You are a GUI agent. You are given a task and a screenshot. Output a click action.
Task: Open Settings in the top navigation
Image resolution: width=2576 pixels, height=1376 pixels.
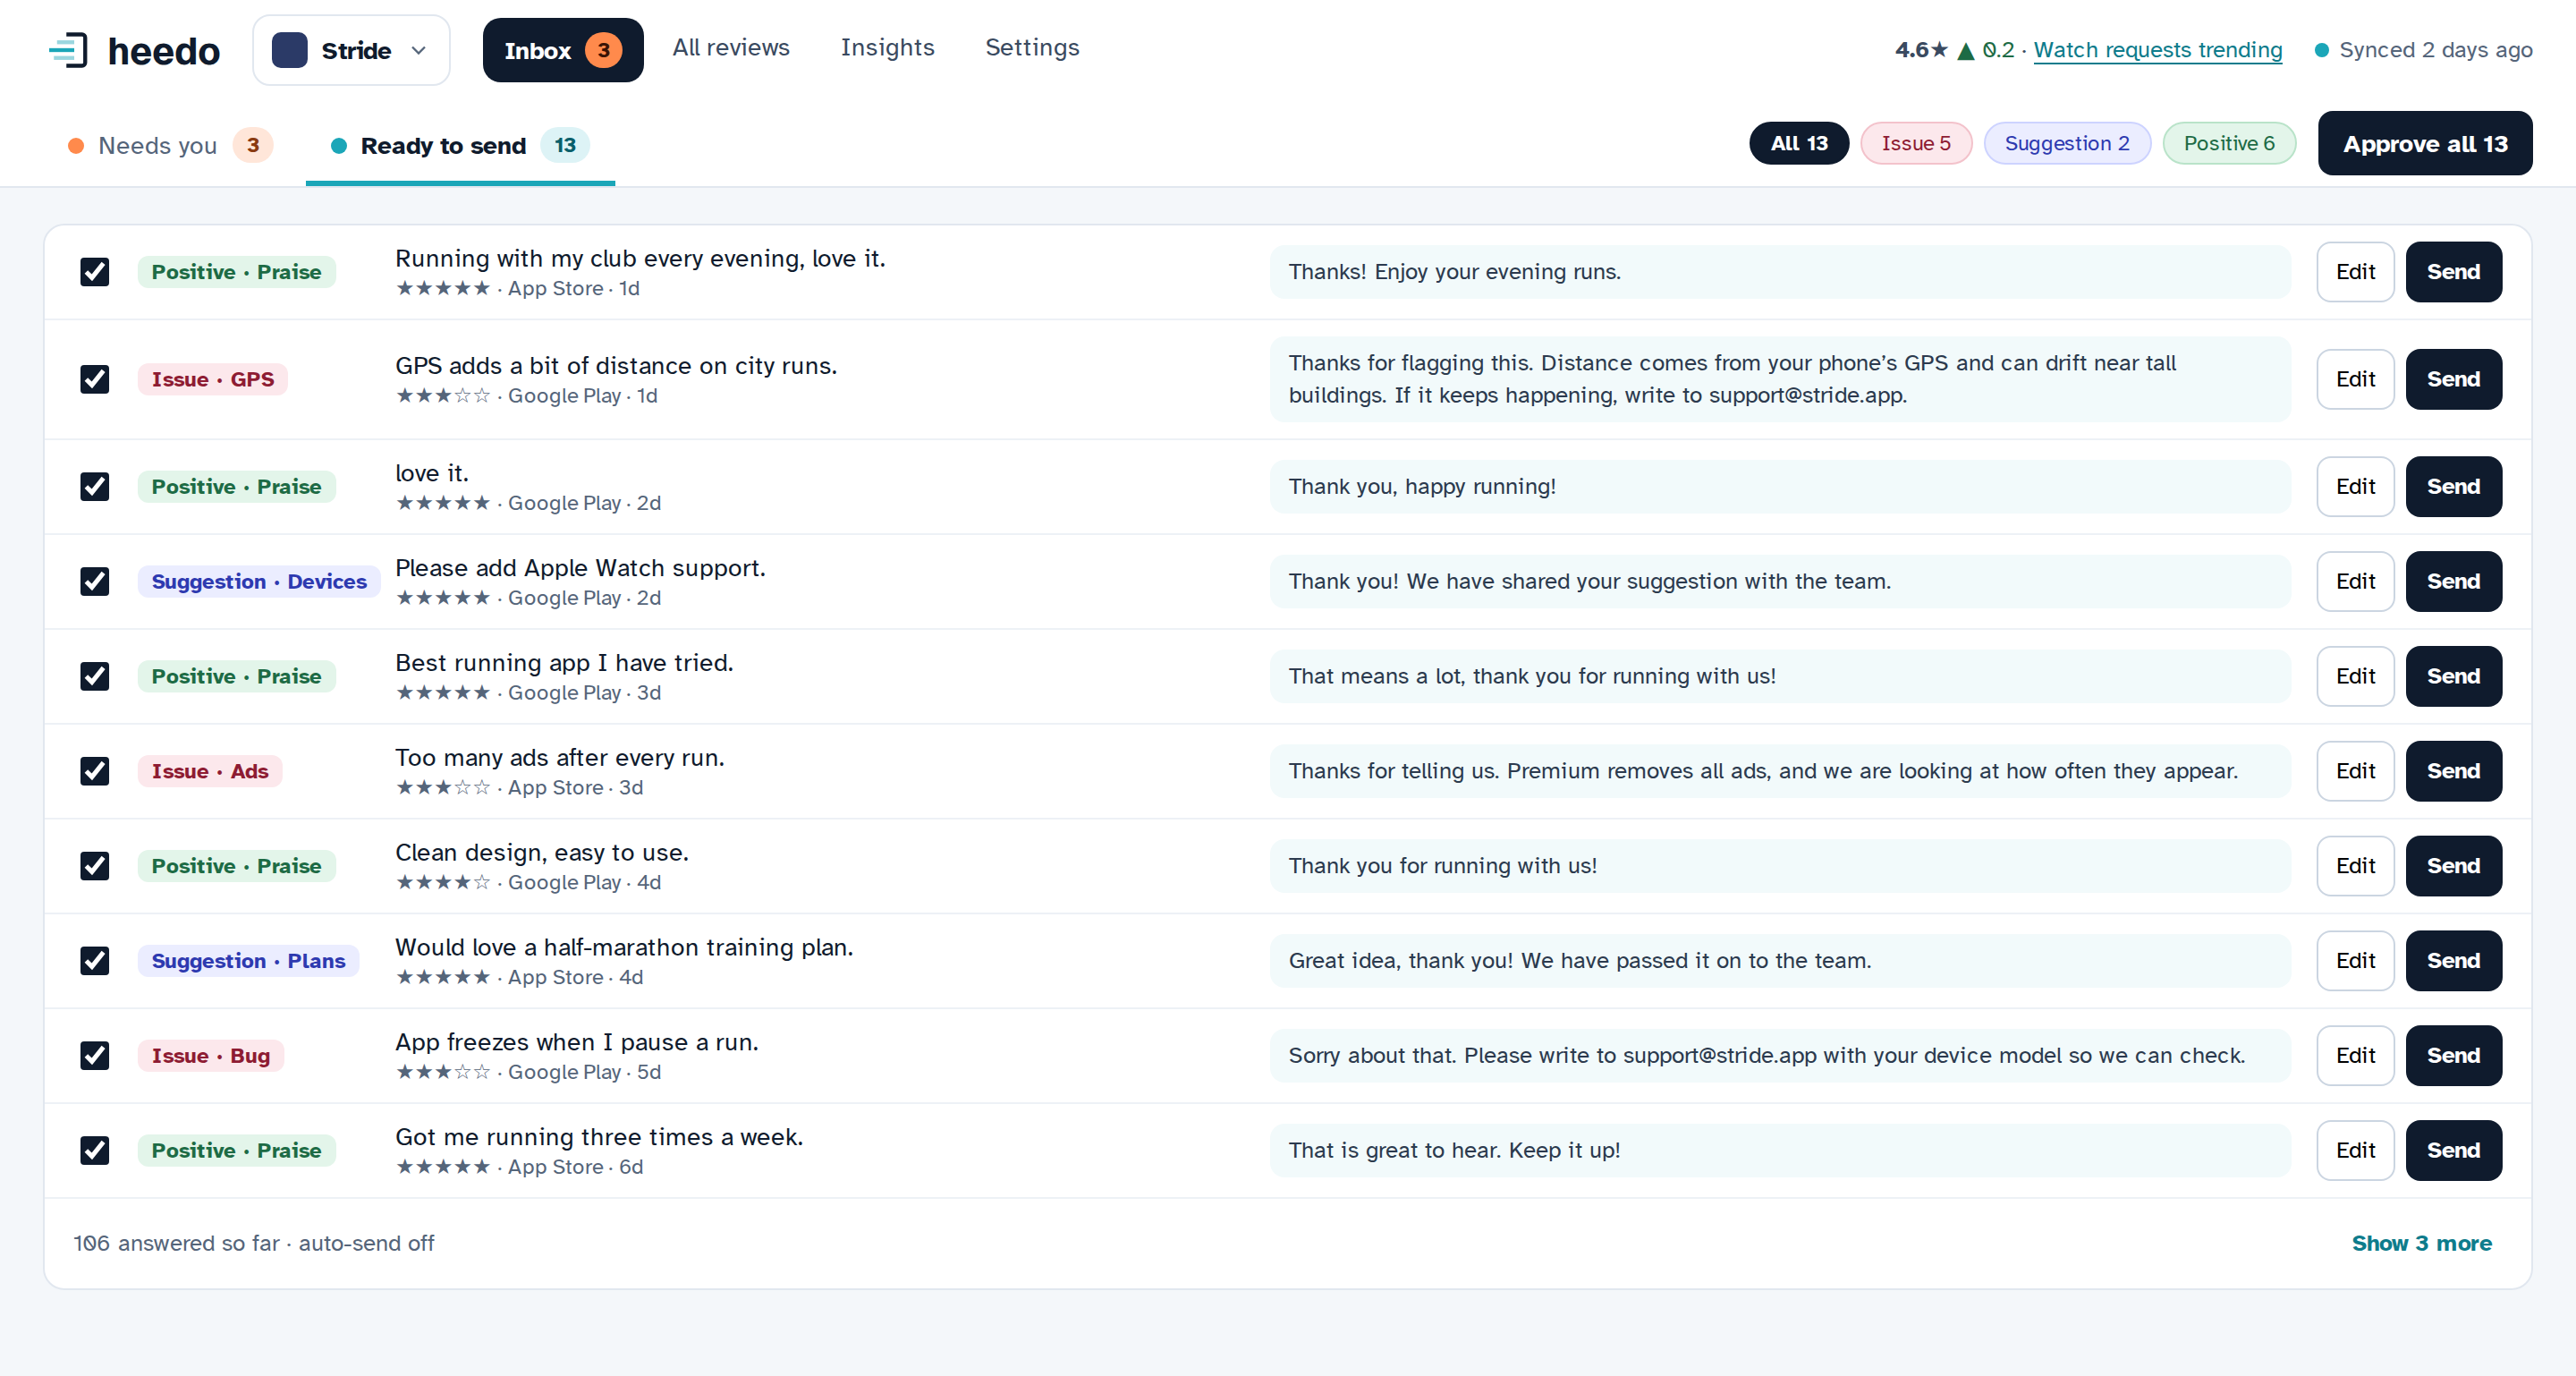(x=1032, y=47)
